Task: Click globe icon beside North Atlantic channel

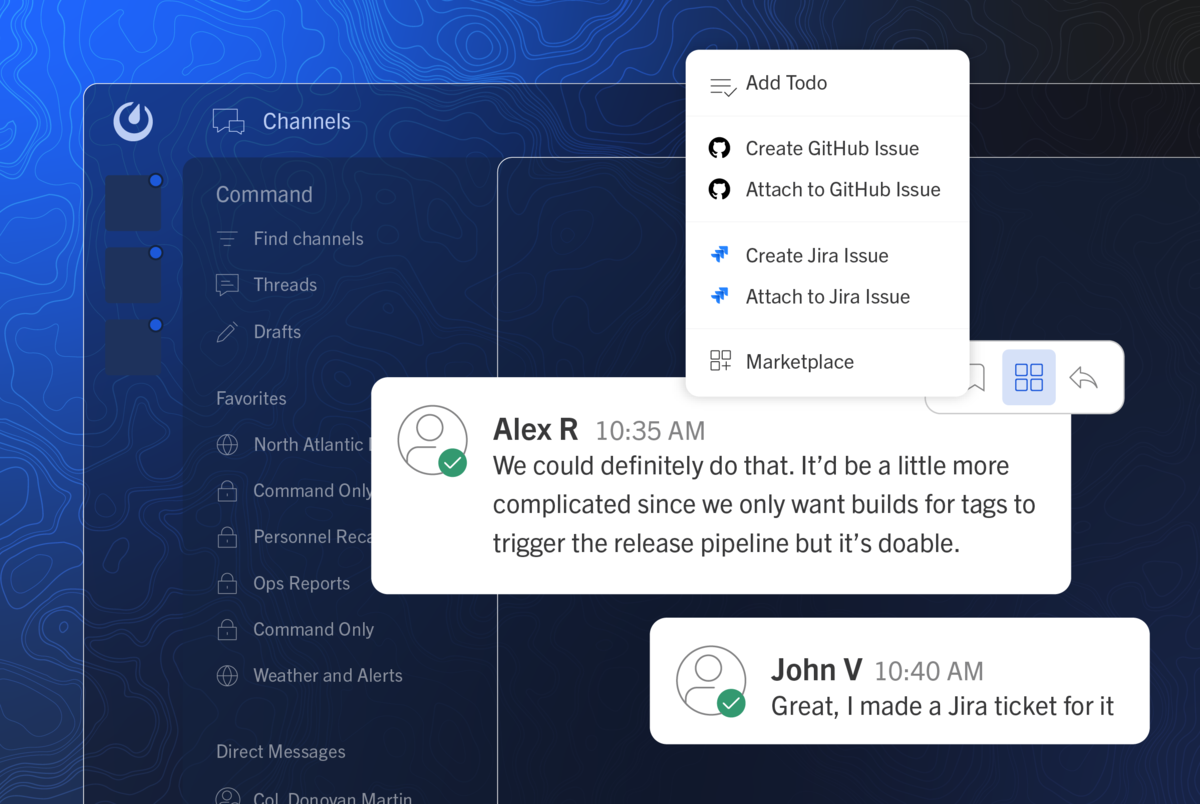Action: (x=227, y=445)
